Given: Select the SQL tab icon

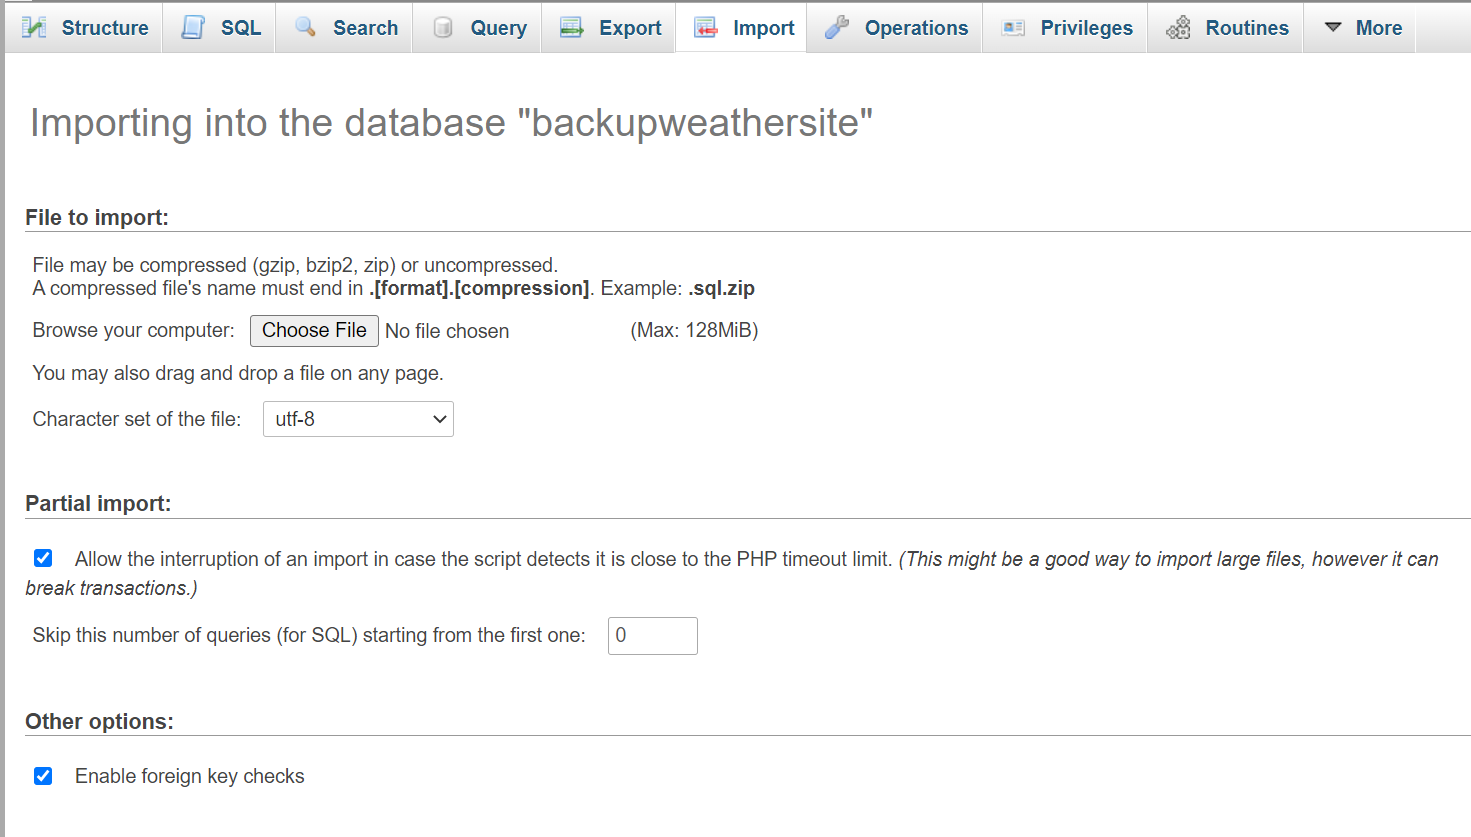Looking at the screenshot, I should coord(191,27).
